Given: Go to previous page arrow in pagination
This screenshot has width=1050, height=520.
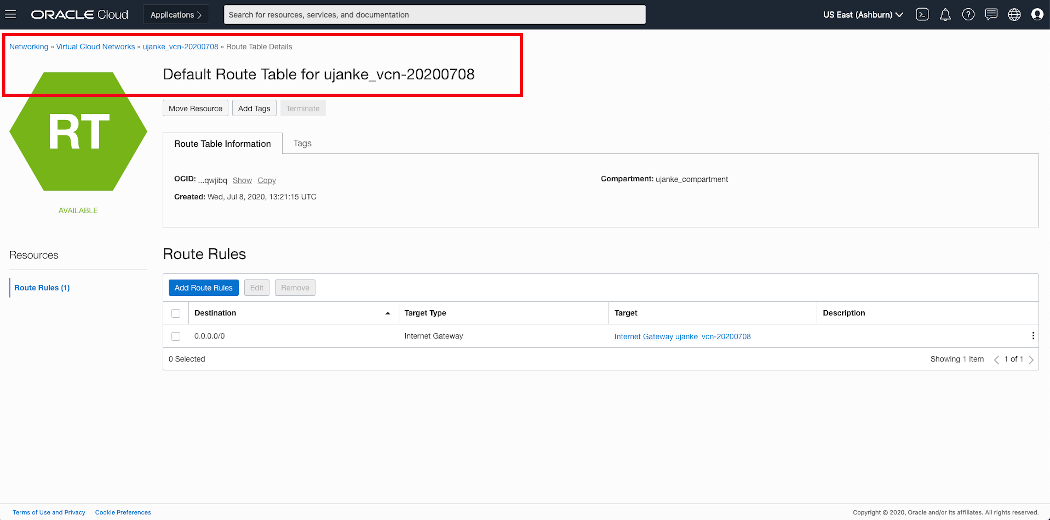Looking at the screenshot, I should pyautogui.click(x=996, y=359).
